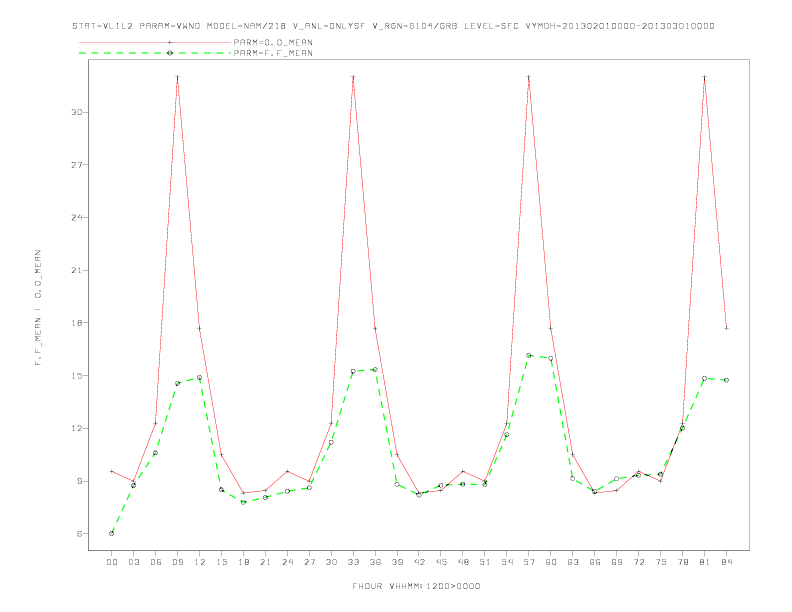
Task: Click green F_MEAN circle marker at hour 12
Action: [200, 378]
